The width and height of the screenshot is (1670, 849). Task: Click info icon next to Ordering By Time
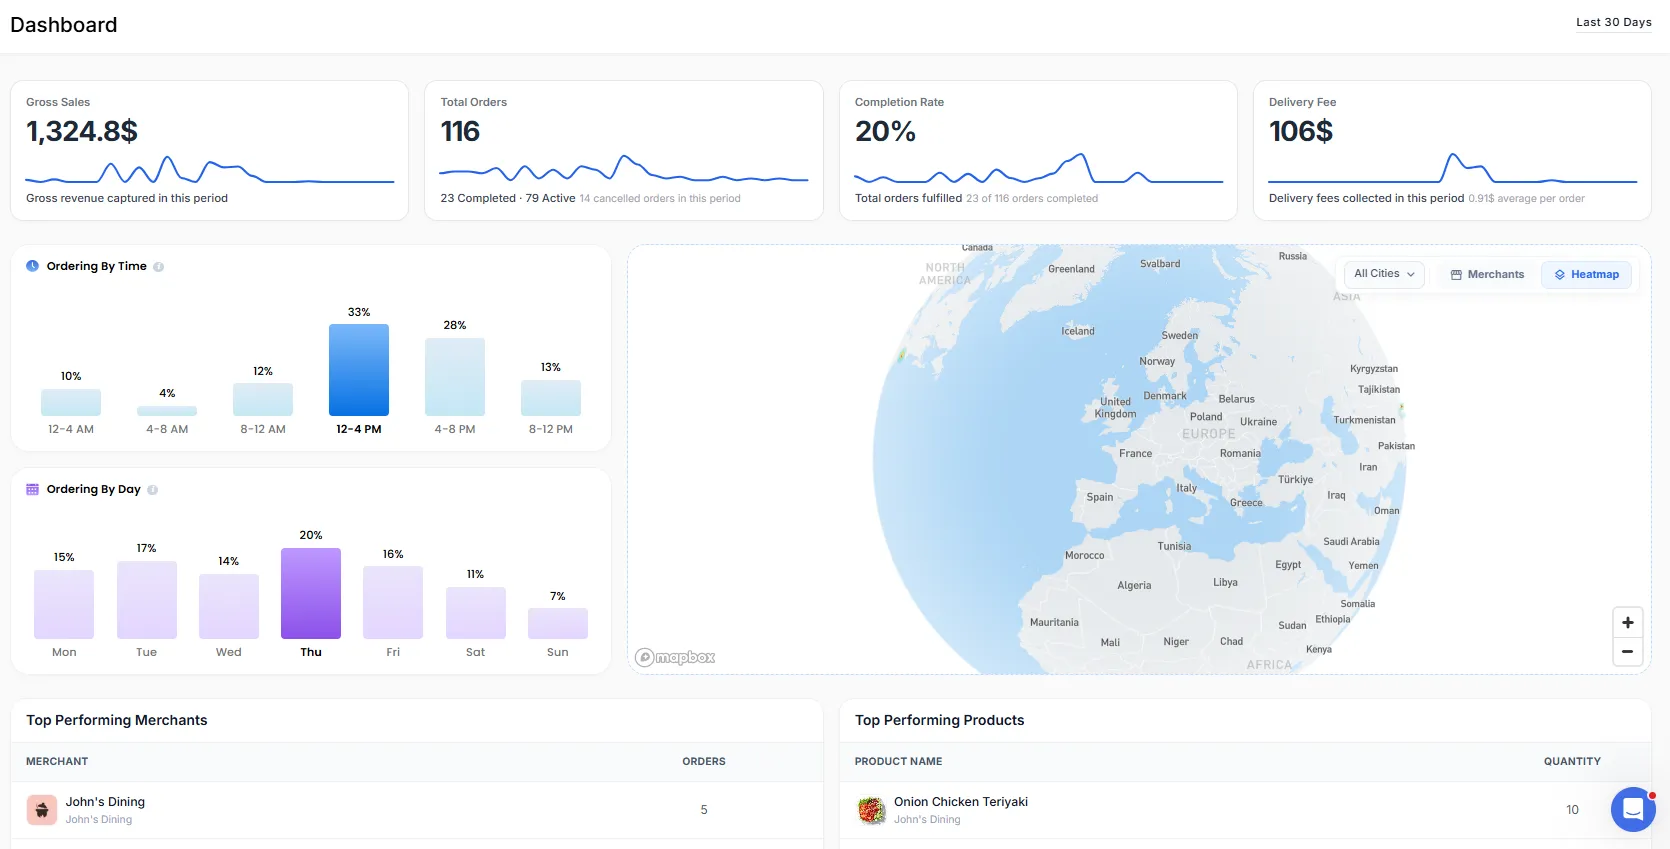tap(159, 267)
